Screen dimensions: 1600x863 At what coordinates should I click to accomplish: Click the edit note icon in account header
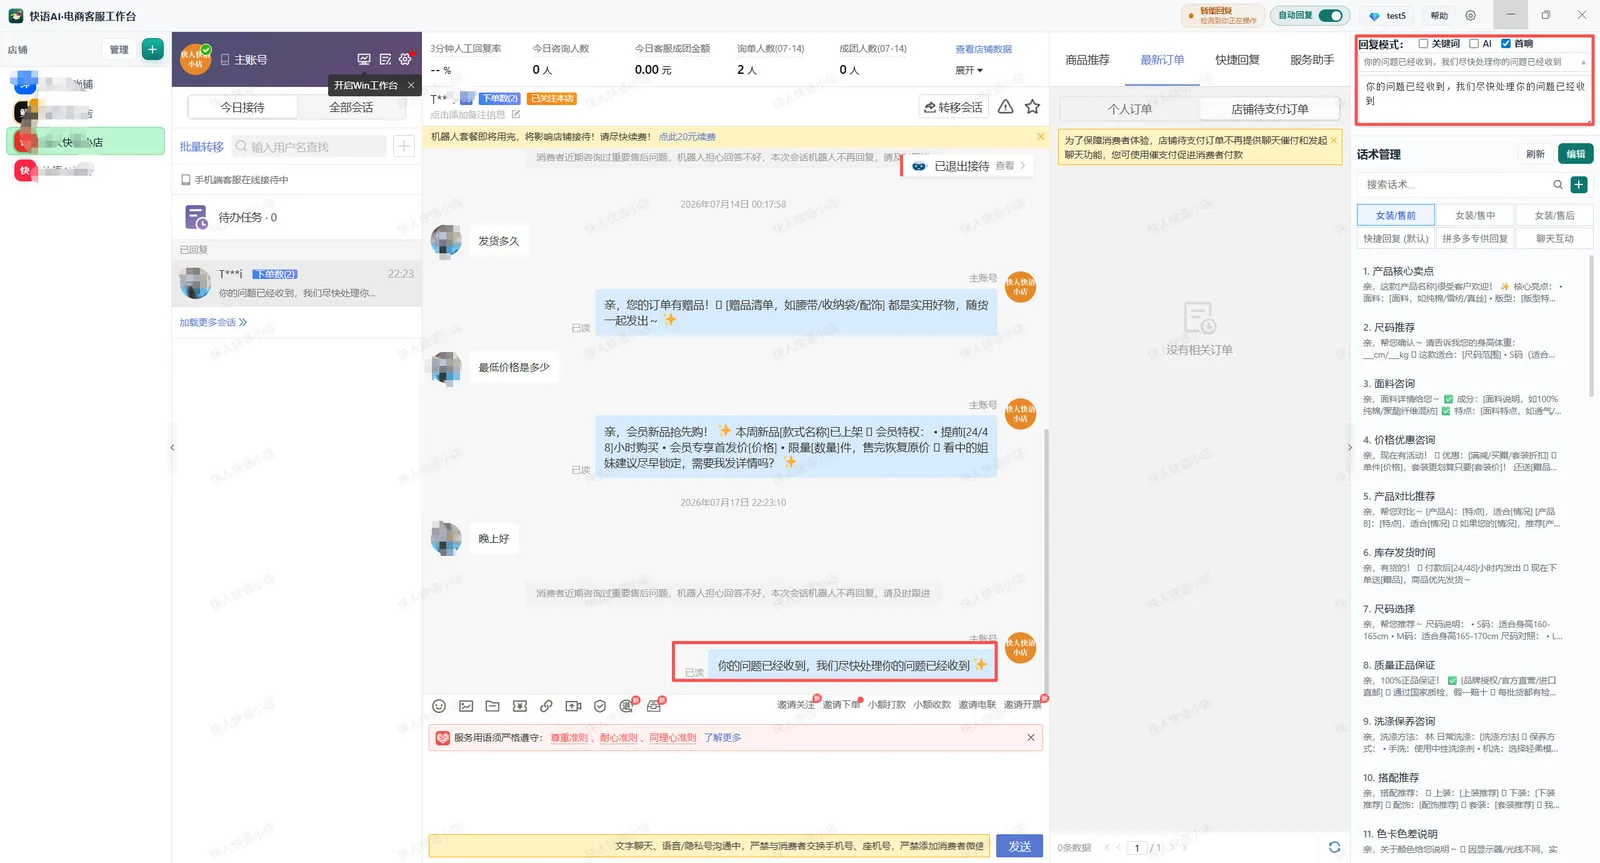coord(385,60)
